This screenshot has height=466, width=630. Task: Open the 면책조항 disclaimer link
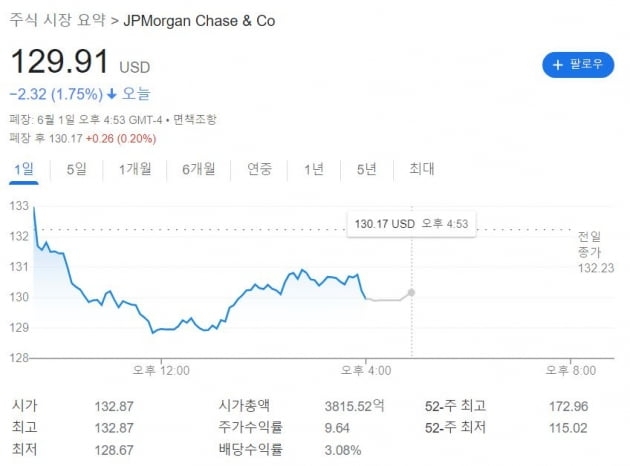point(195,119)
